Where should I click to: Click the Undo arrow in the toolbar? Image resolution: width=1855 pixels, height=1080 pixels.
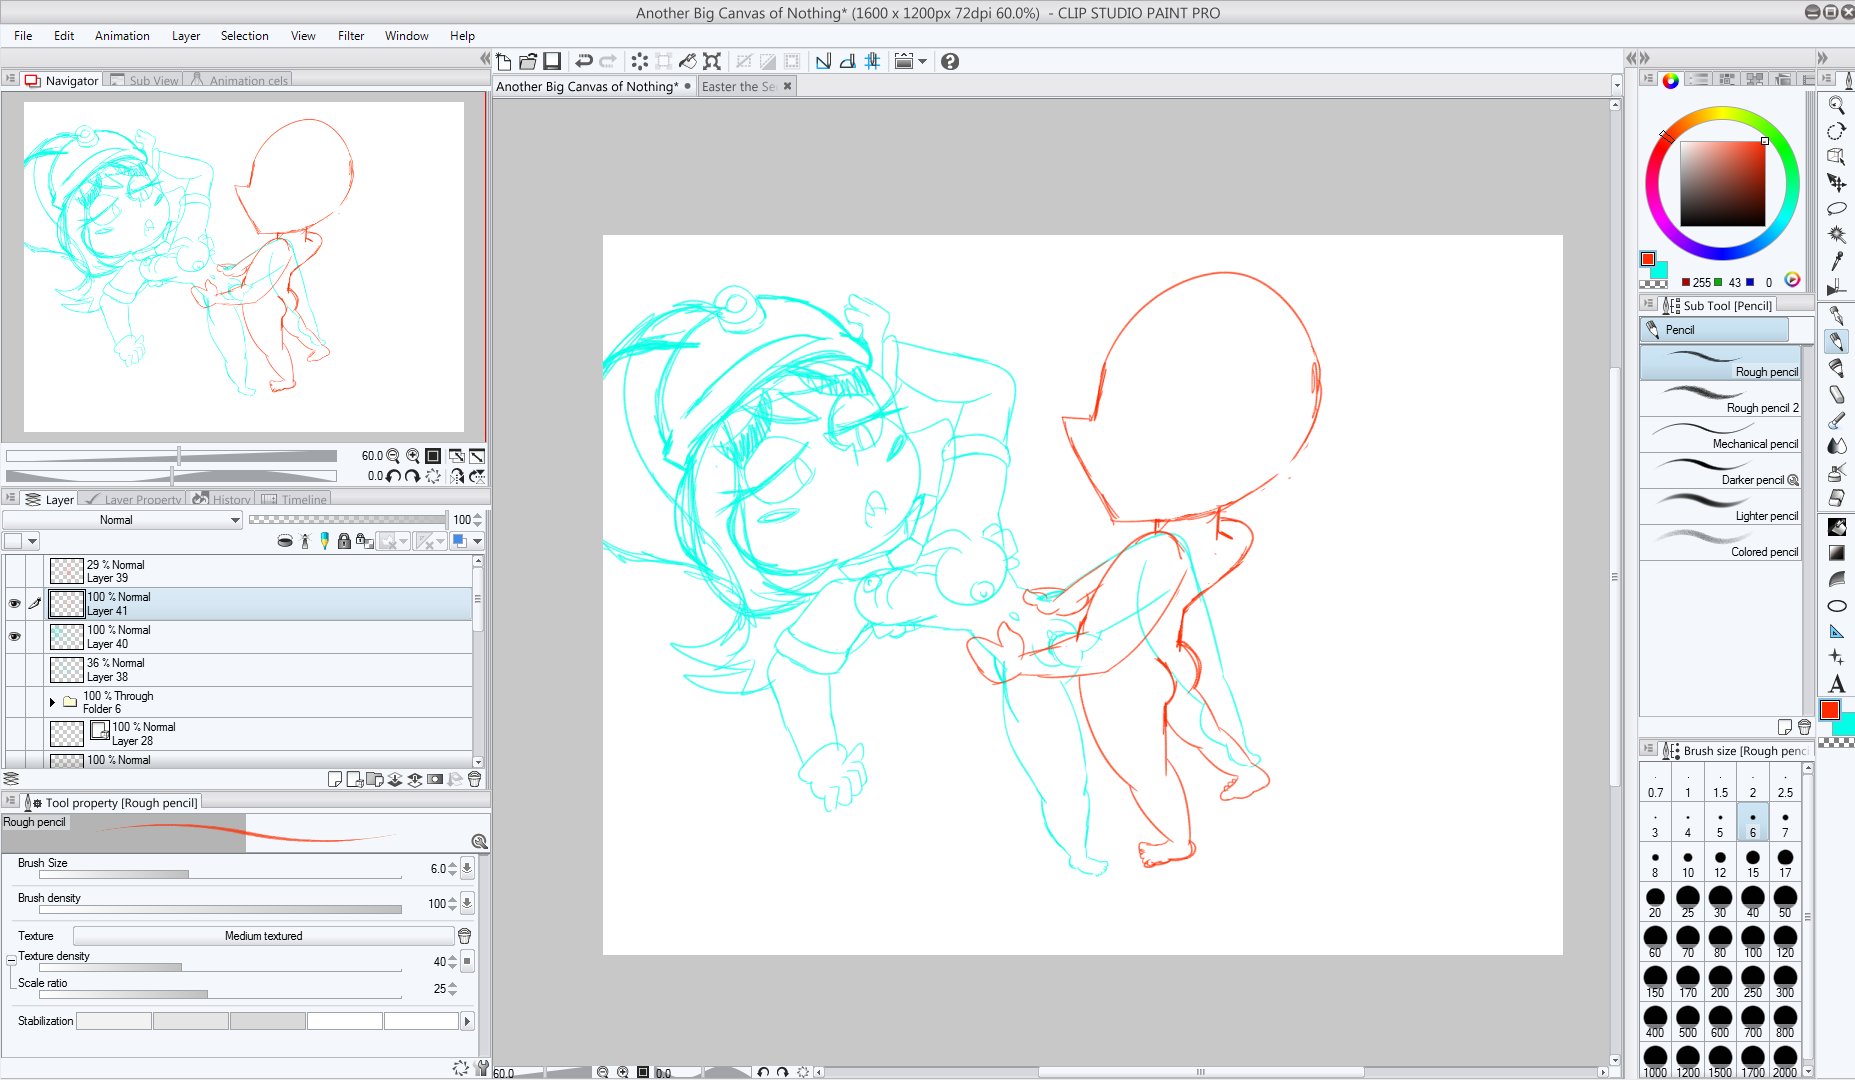pyautogui.click(x=584, y=62)
